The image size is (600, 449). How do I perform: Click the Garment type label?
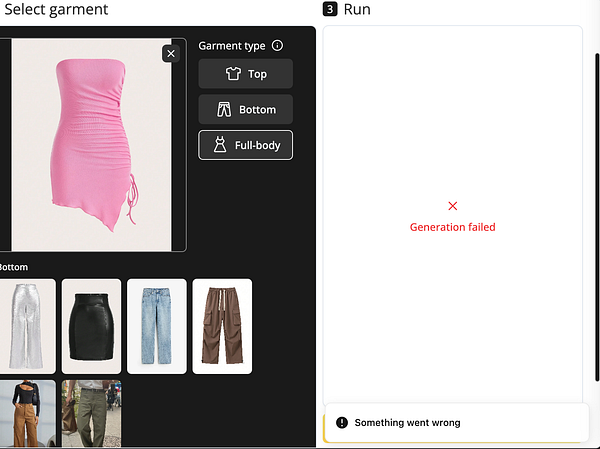232,46
